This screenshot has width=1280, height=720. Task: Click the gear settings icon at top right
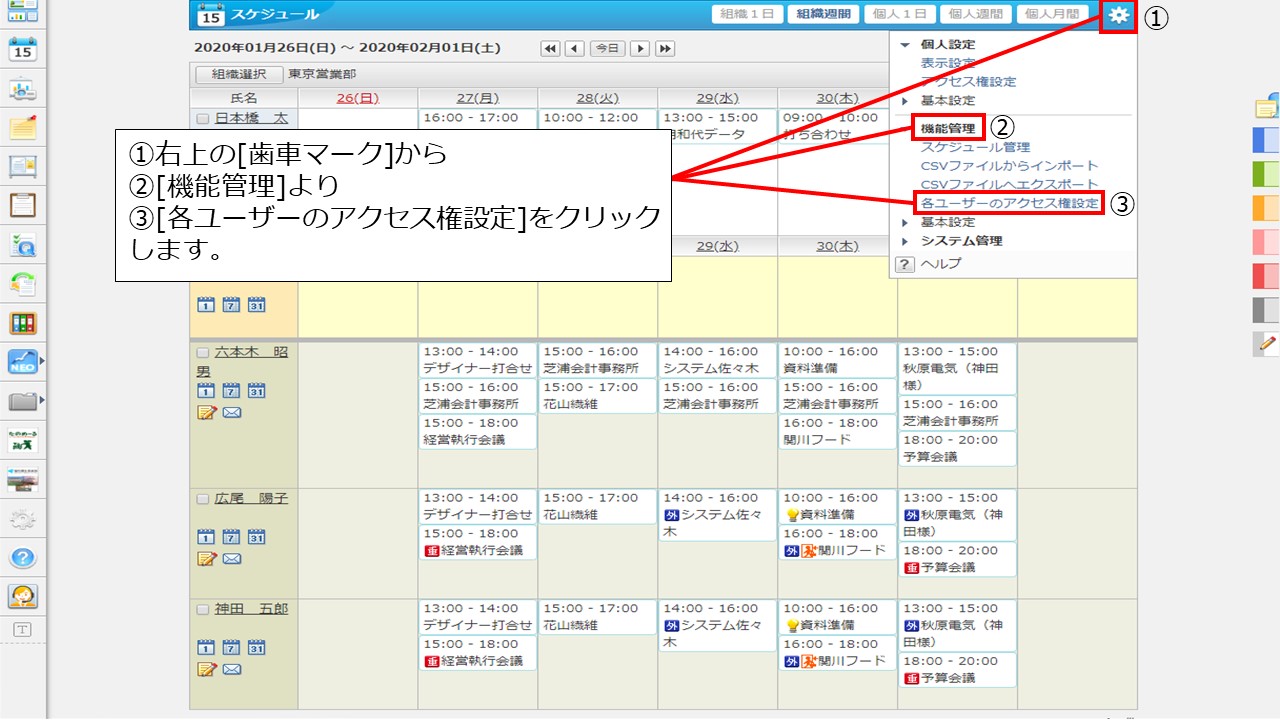coord(1118,15)
